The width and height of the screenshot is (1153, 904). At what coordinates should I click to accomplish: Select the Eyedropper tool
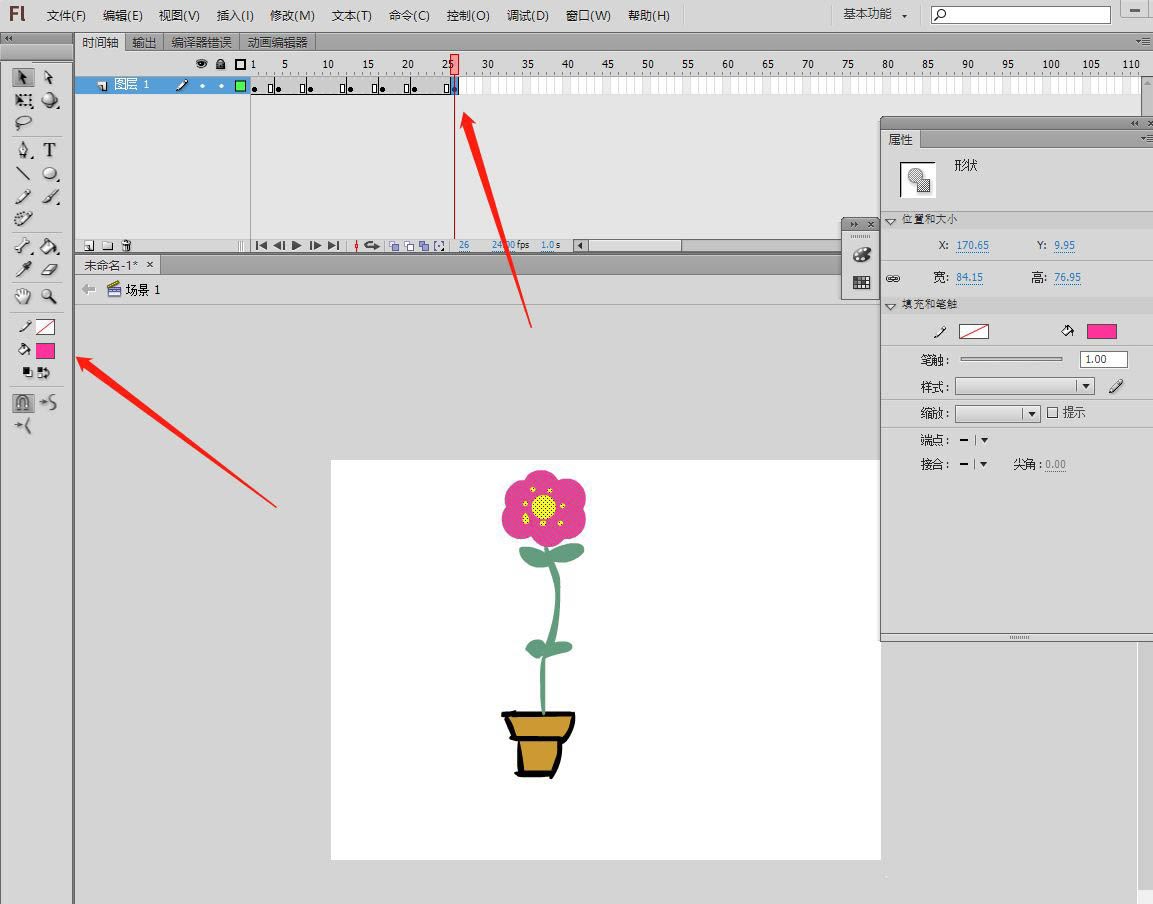tap(23, 269)
